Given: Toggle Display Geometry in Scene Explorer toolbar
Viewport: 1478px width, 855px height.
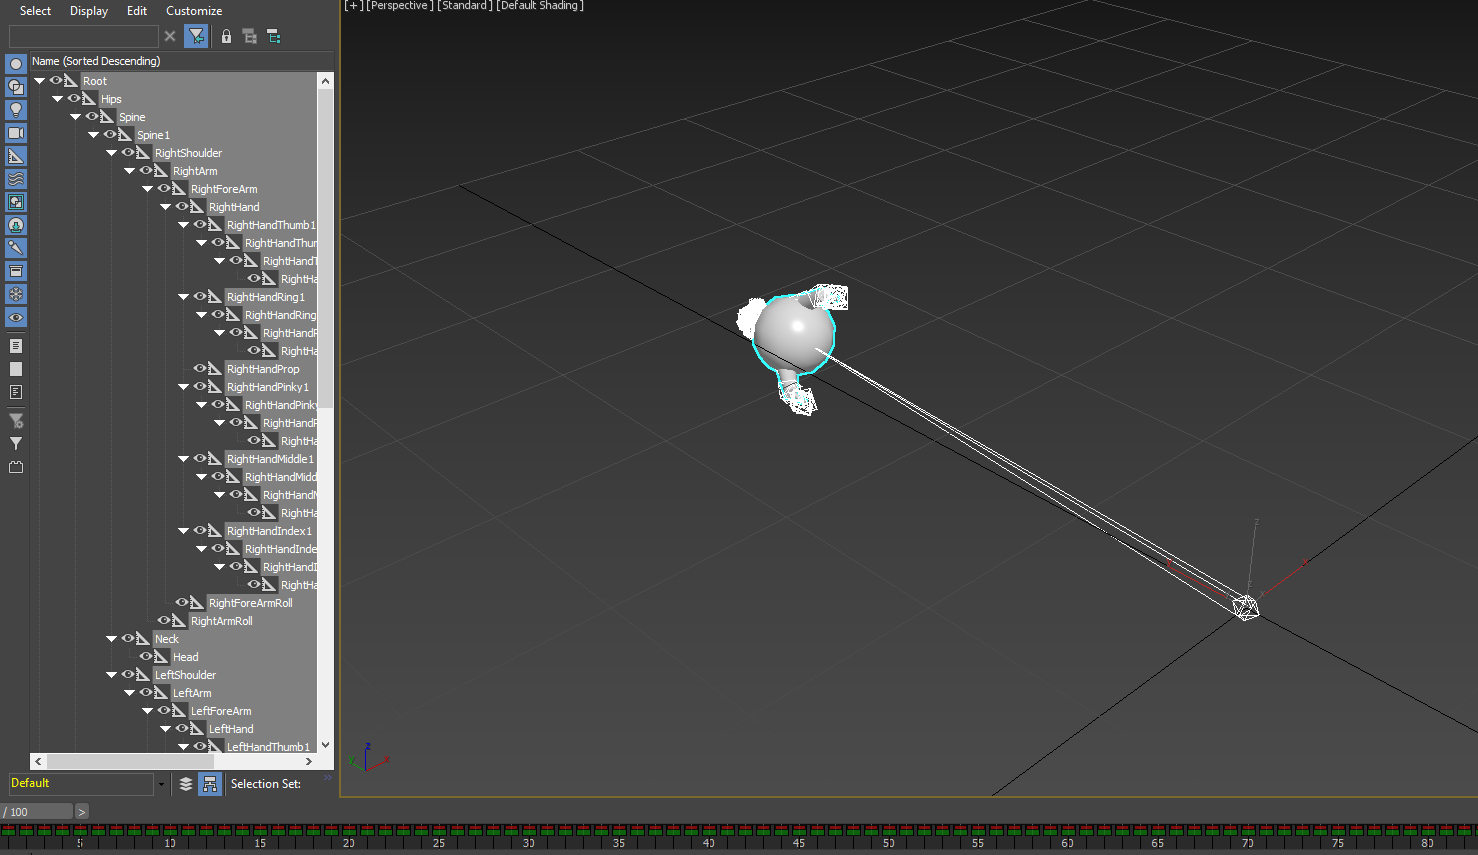Looking at the screenshot, I should pos(16,62).
